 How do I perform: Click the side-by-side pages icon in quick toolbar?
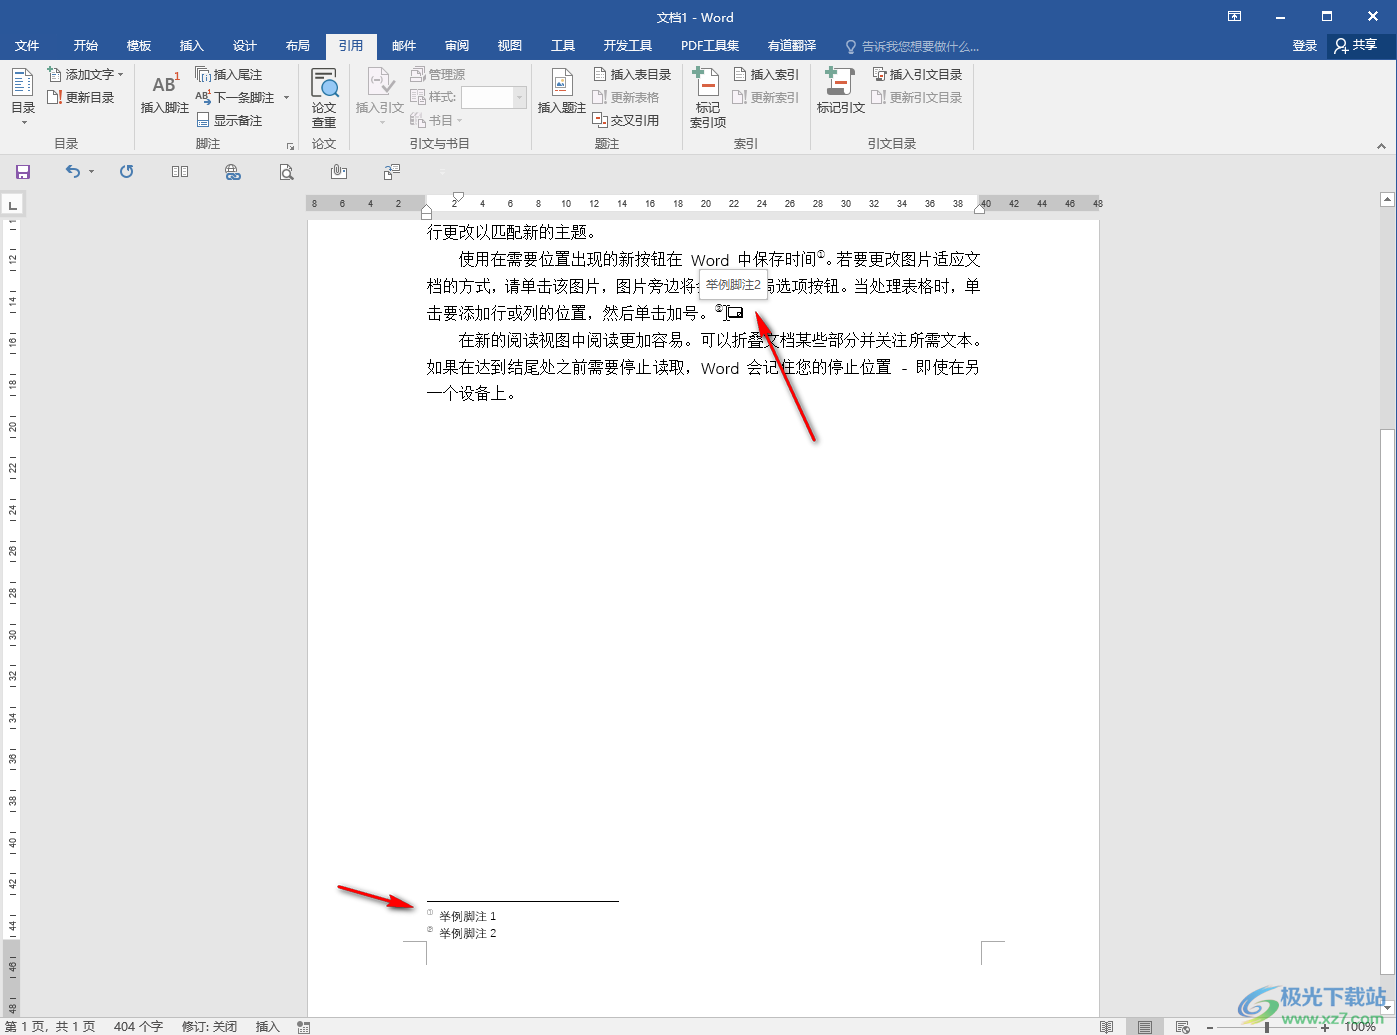pos(180,172)
